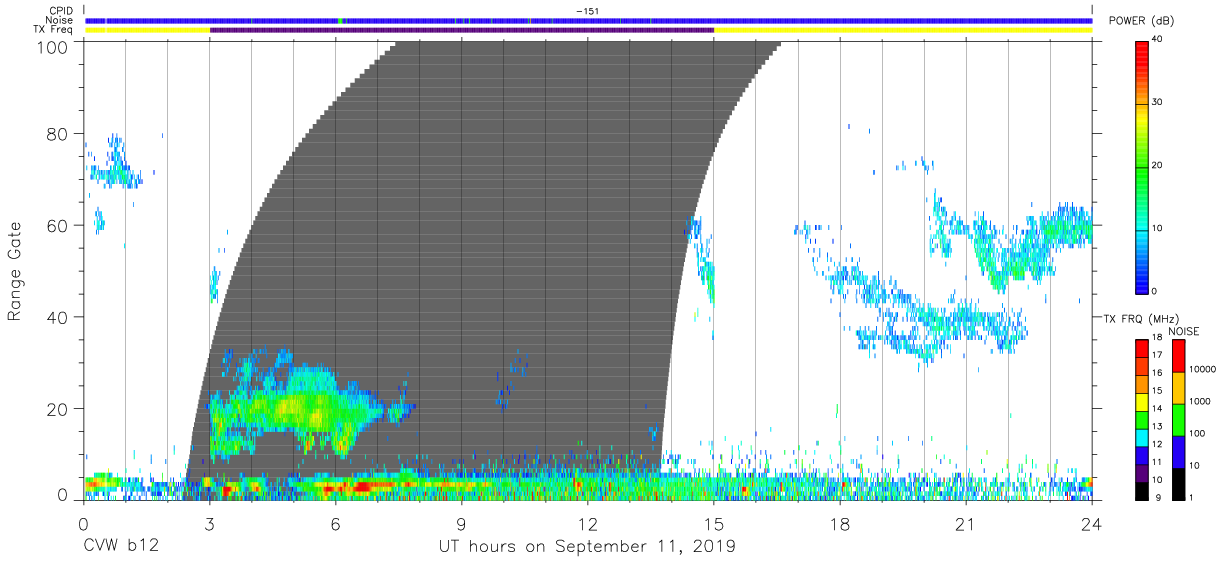Viewport: 1228px width, 567px height.
Task: Click the '60' range gate tick label
Action: point(58,226)
